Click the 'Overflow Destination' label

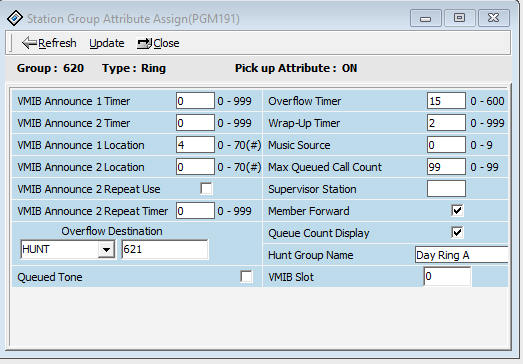pyautogui.click(x=112, y=231)
